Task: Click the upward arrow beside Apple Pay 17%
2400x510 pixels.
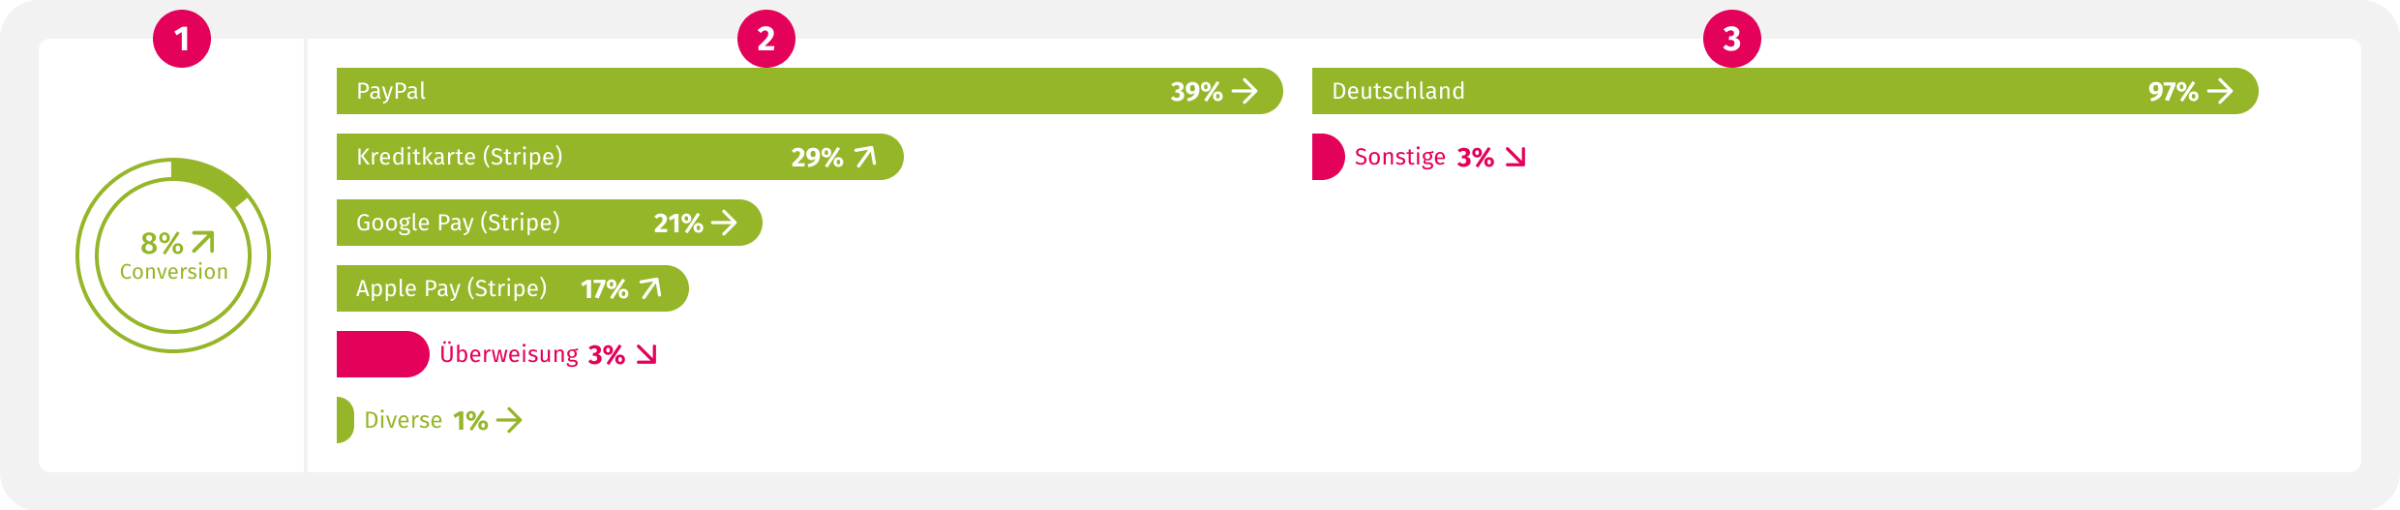Action: pyautogui.click(x=651, y=289)
